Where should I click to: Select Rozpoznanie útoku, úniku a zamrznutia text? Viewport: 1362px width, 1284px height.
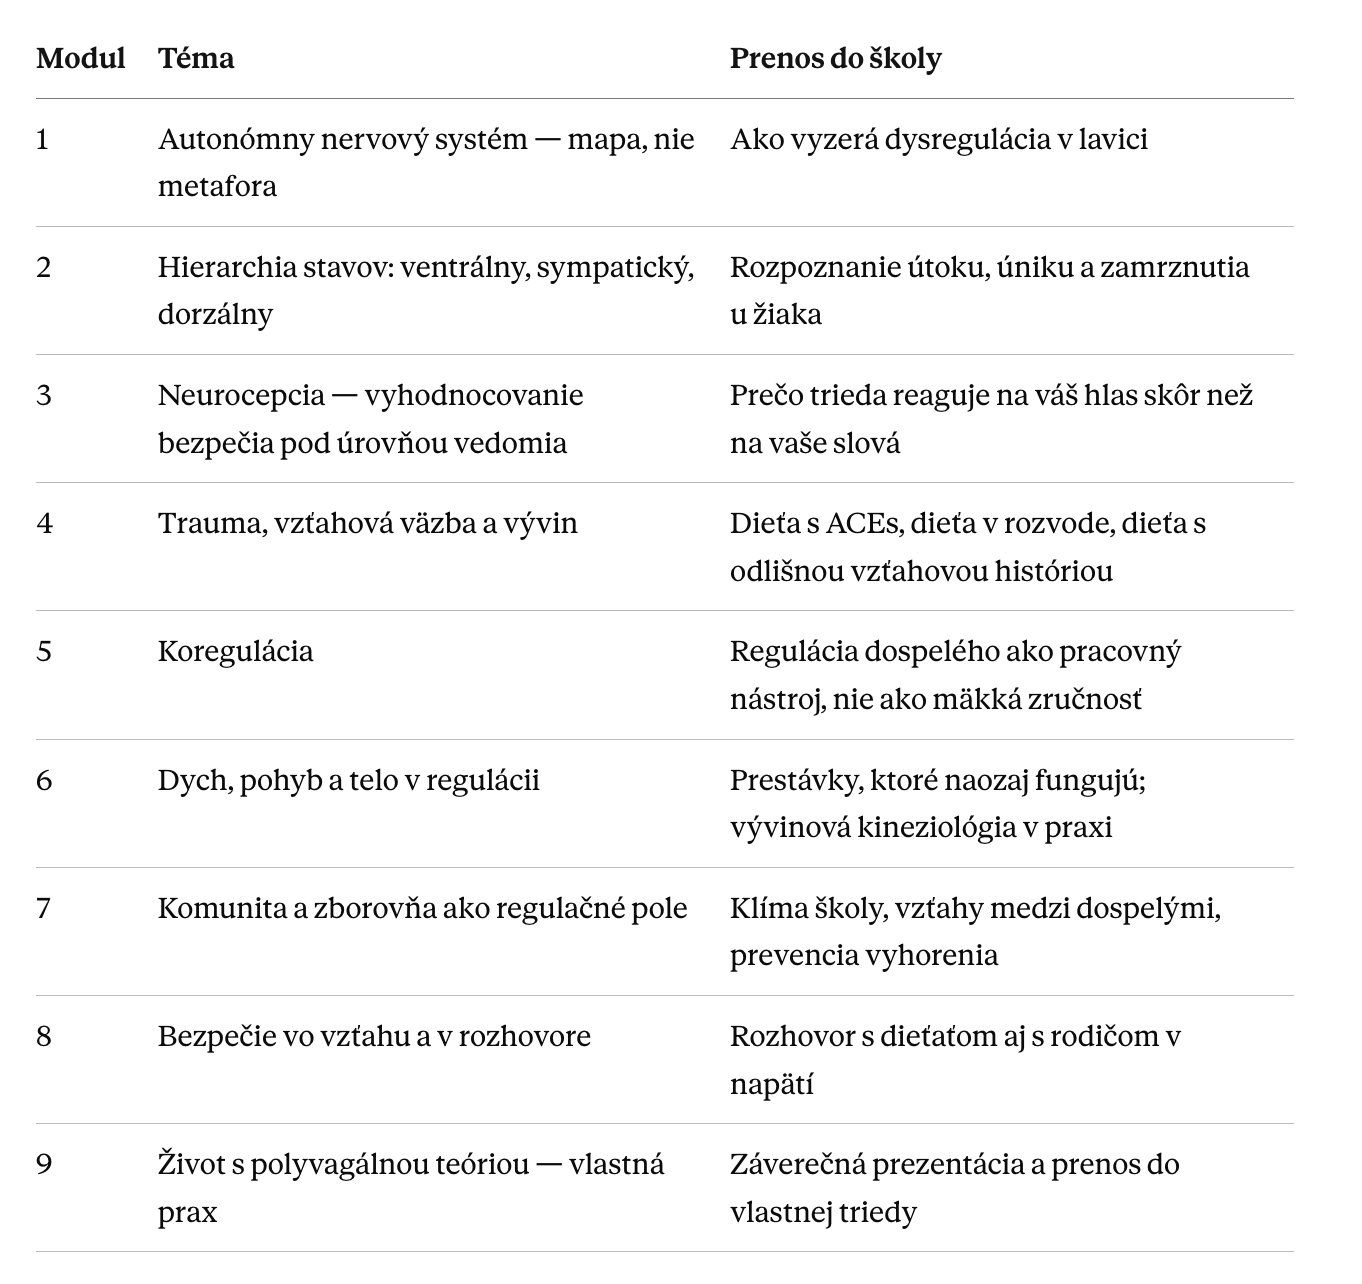pyautogui.click(x=990, y=290)
